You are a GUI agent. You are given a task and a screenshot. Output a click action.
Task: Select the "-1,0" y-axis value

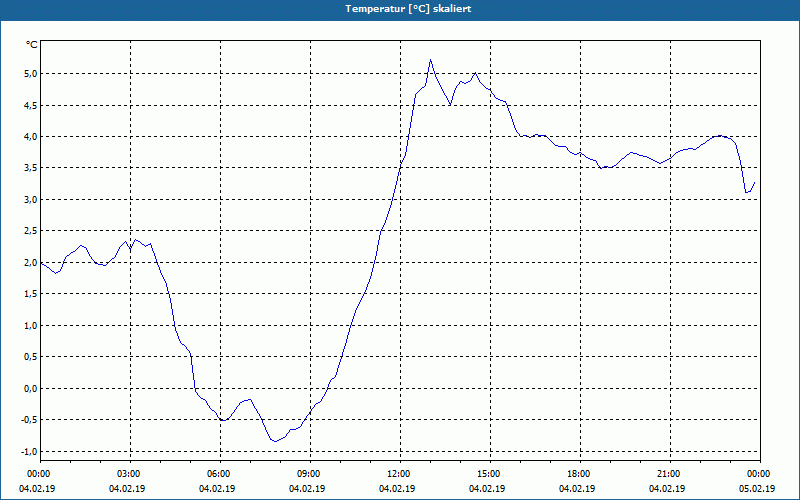click(30, 452)
